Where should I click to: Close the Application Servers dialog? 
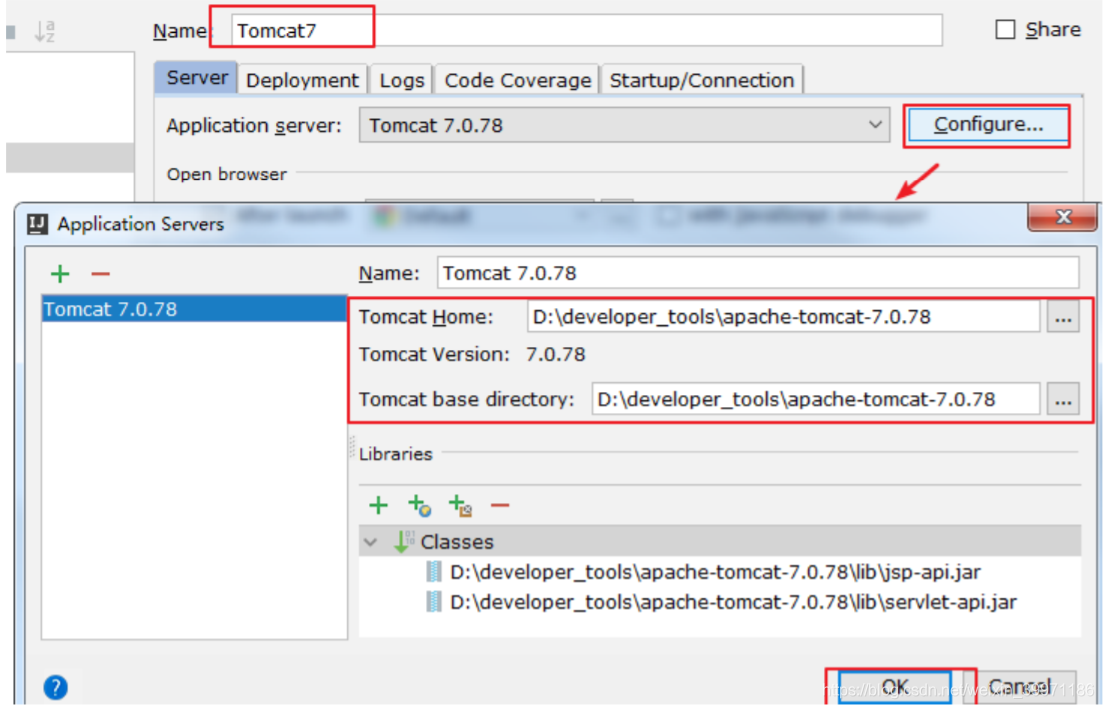(1062, 218)
